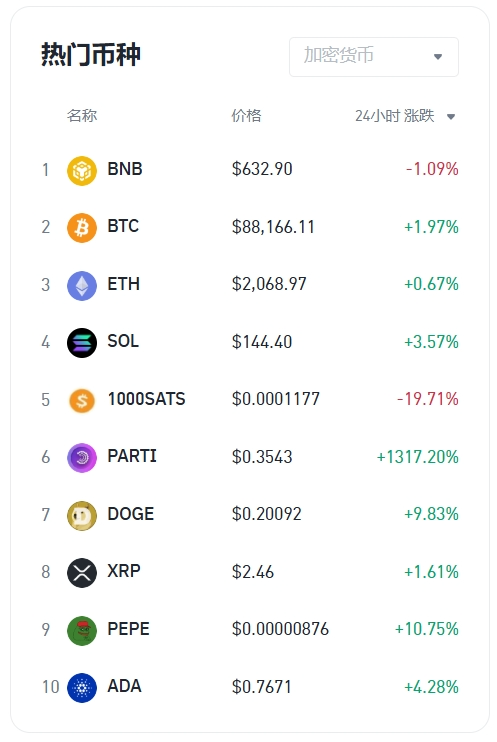Click the arrow in 加密货币 dropdown
This screenshot has width=497, height=742.
438,57
